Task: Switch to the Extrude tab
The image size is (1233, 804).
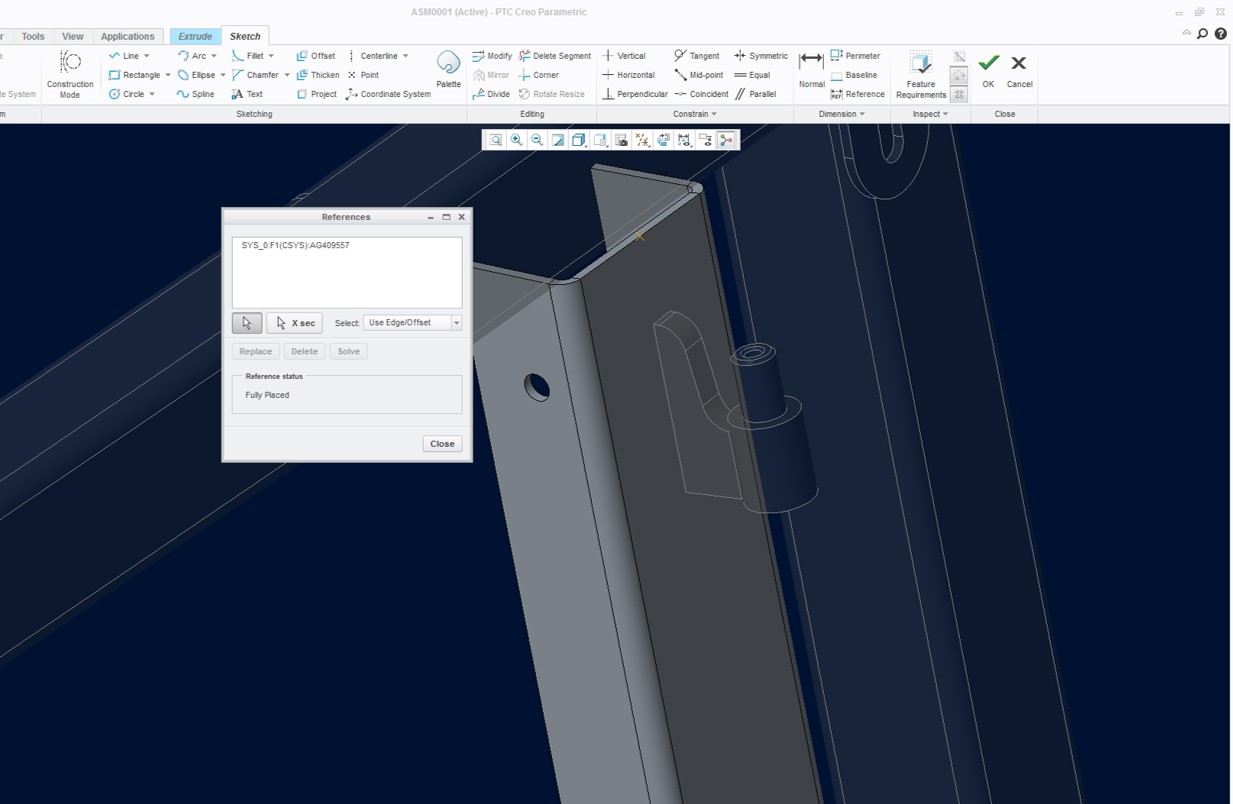Action: click(x=195, y=36)
